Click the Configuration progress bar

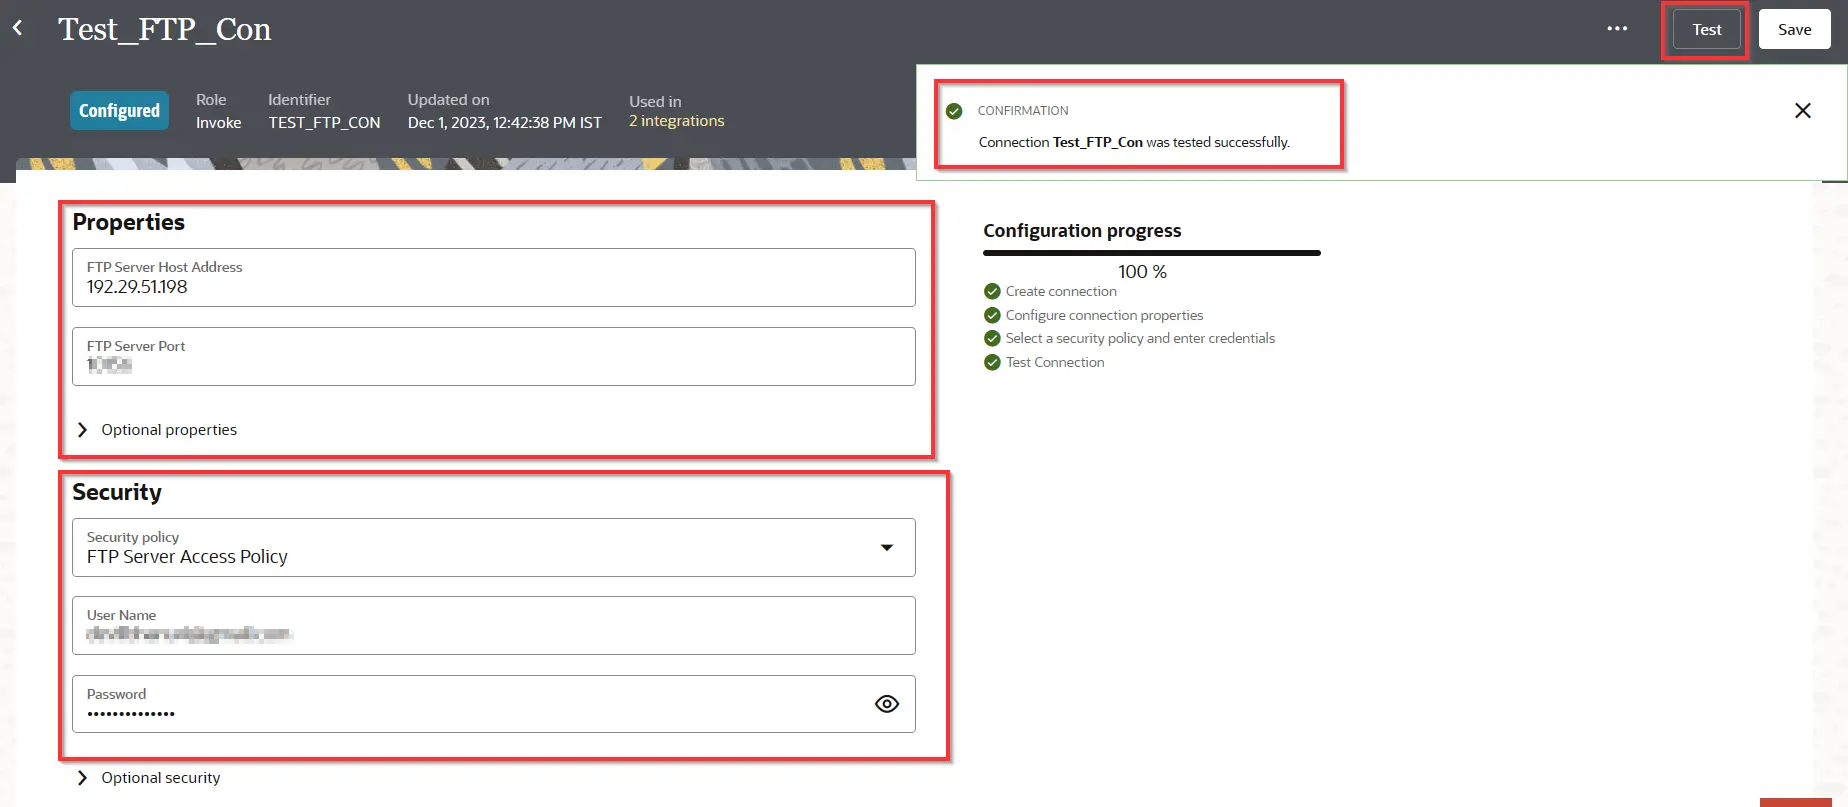pyautogui.click(x=1151, y=253)
